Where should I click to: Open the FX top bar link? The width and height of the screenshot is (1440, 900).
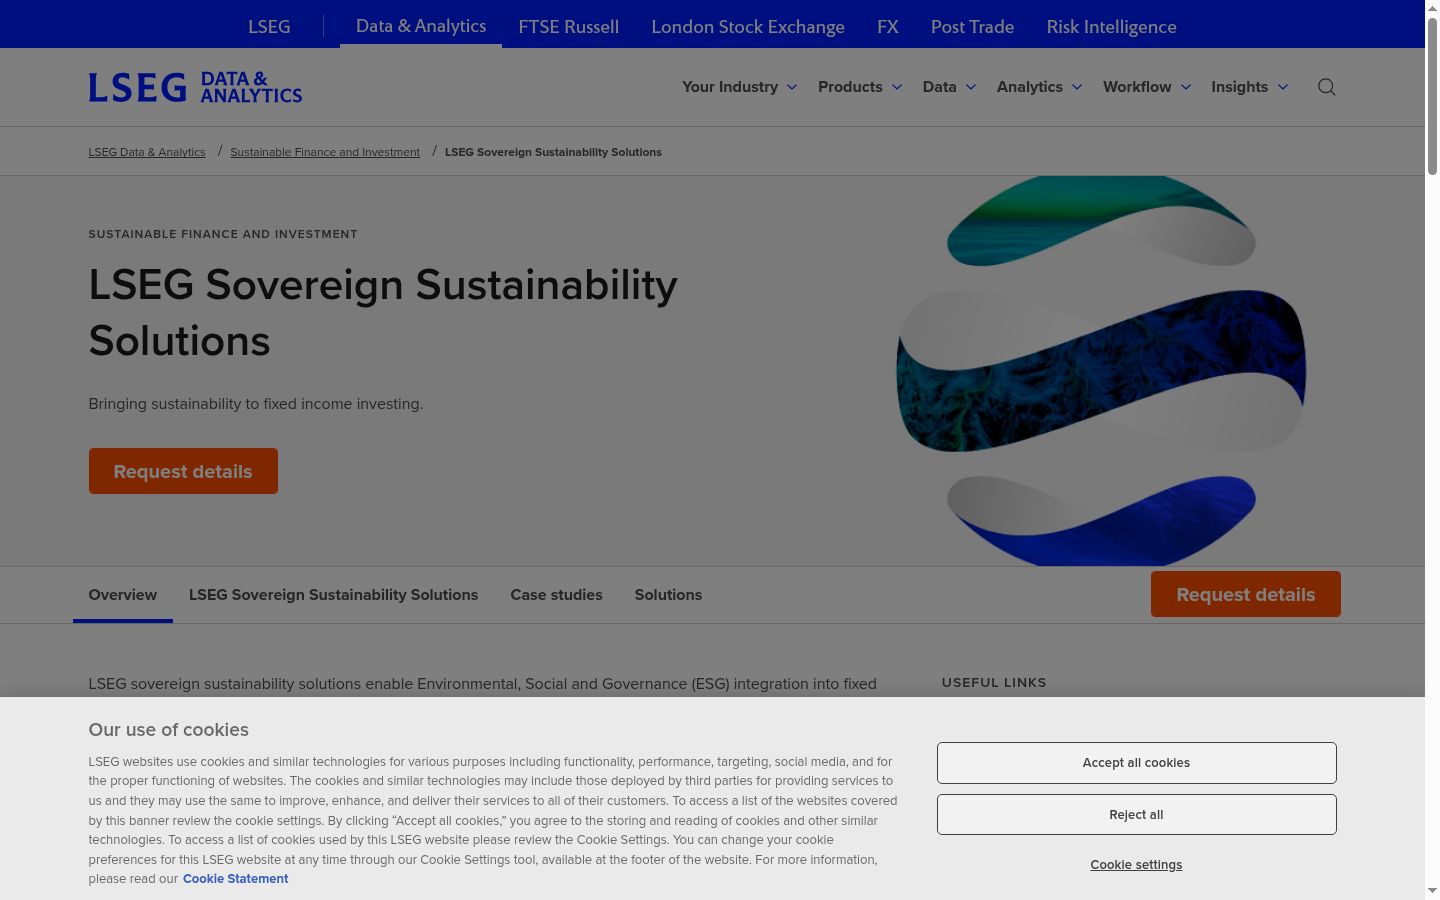click(x=888, y=27)
